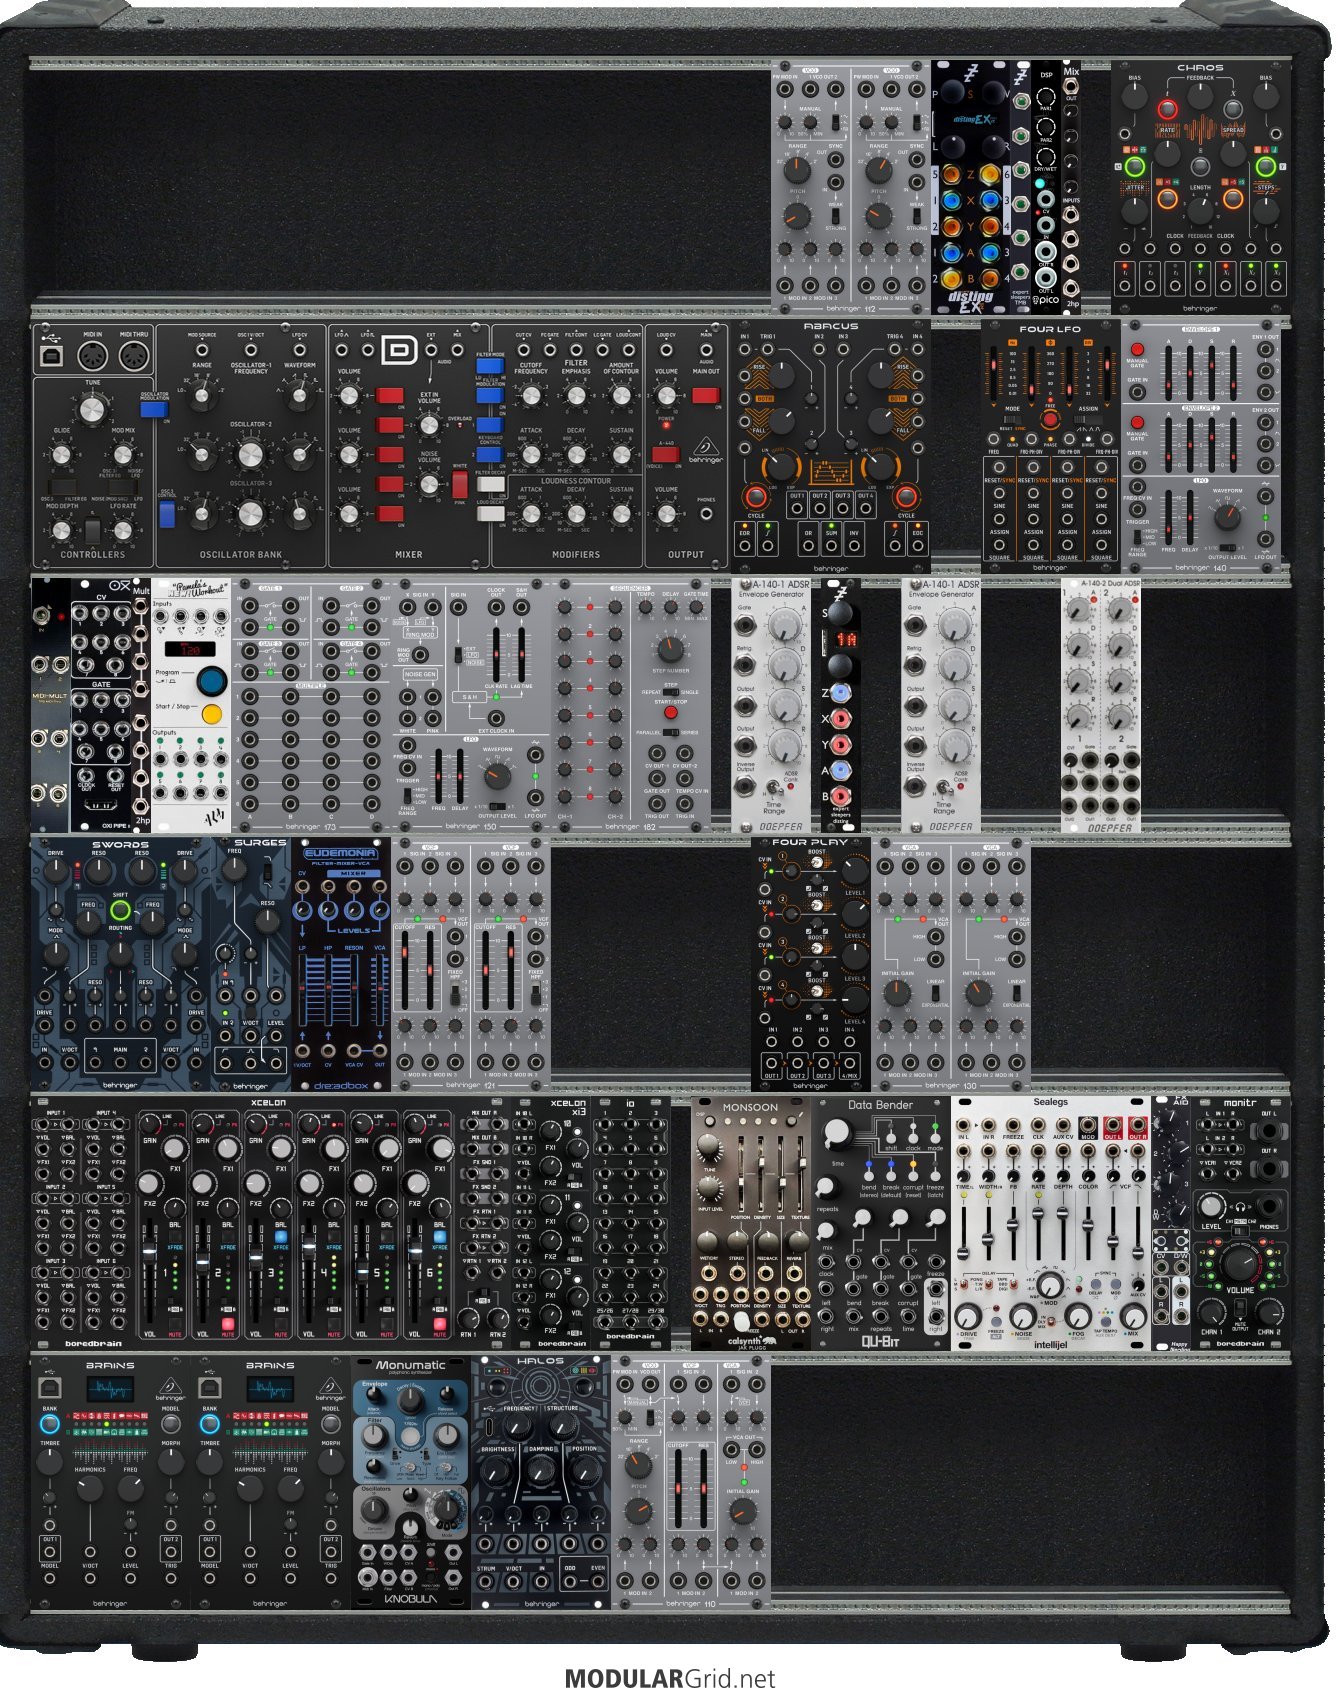Click the TUNE knob in the Controllers section
The height and width of the screenshot is (1700, 1342).
pos(92,409)
